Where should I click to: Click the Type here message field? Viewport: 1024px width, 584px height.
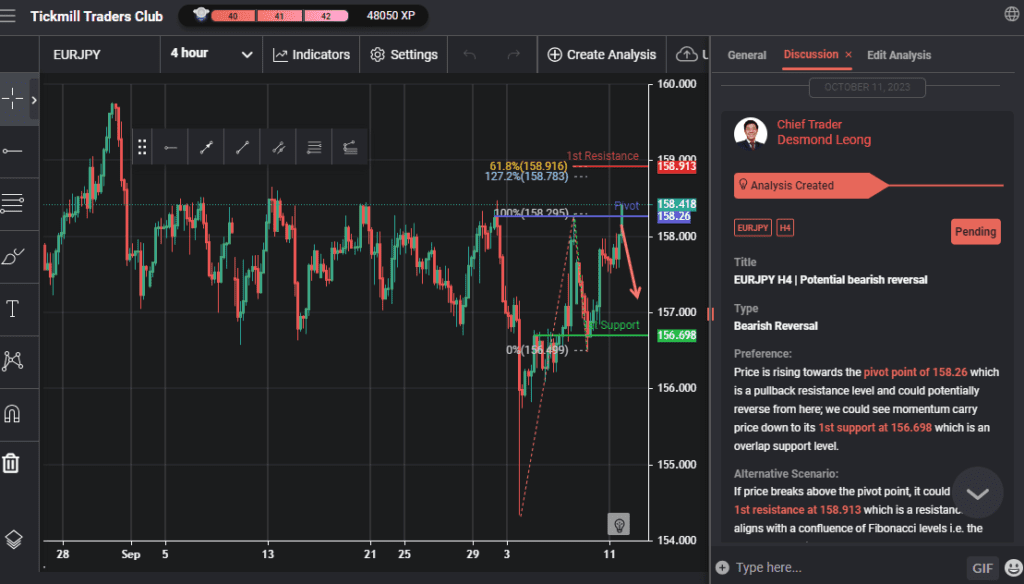coord(846,568)
